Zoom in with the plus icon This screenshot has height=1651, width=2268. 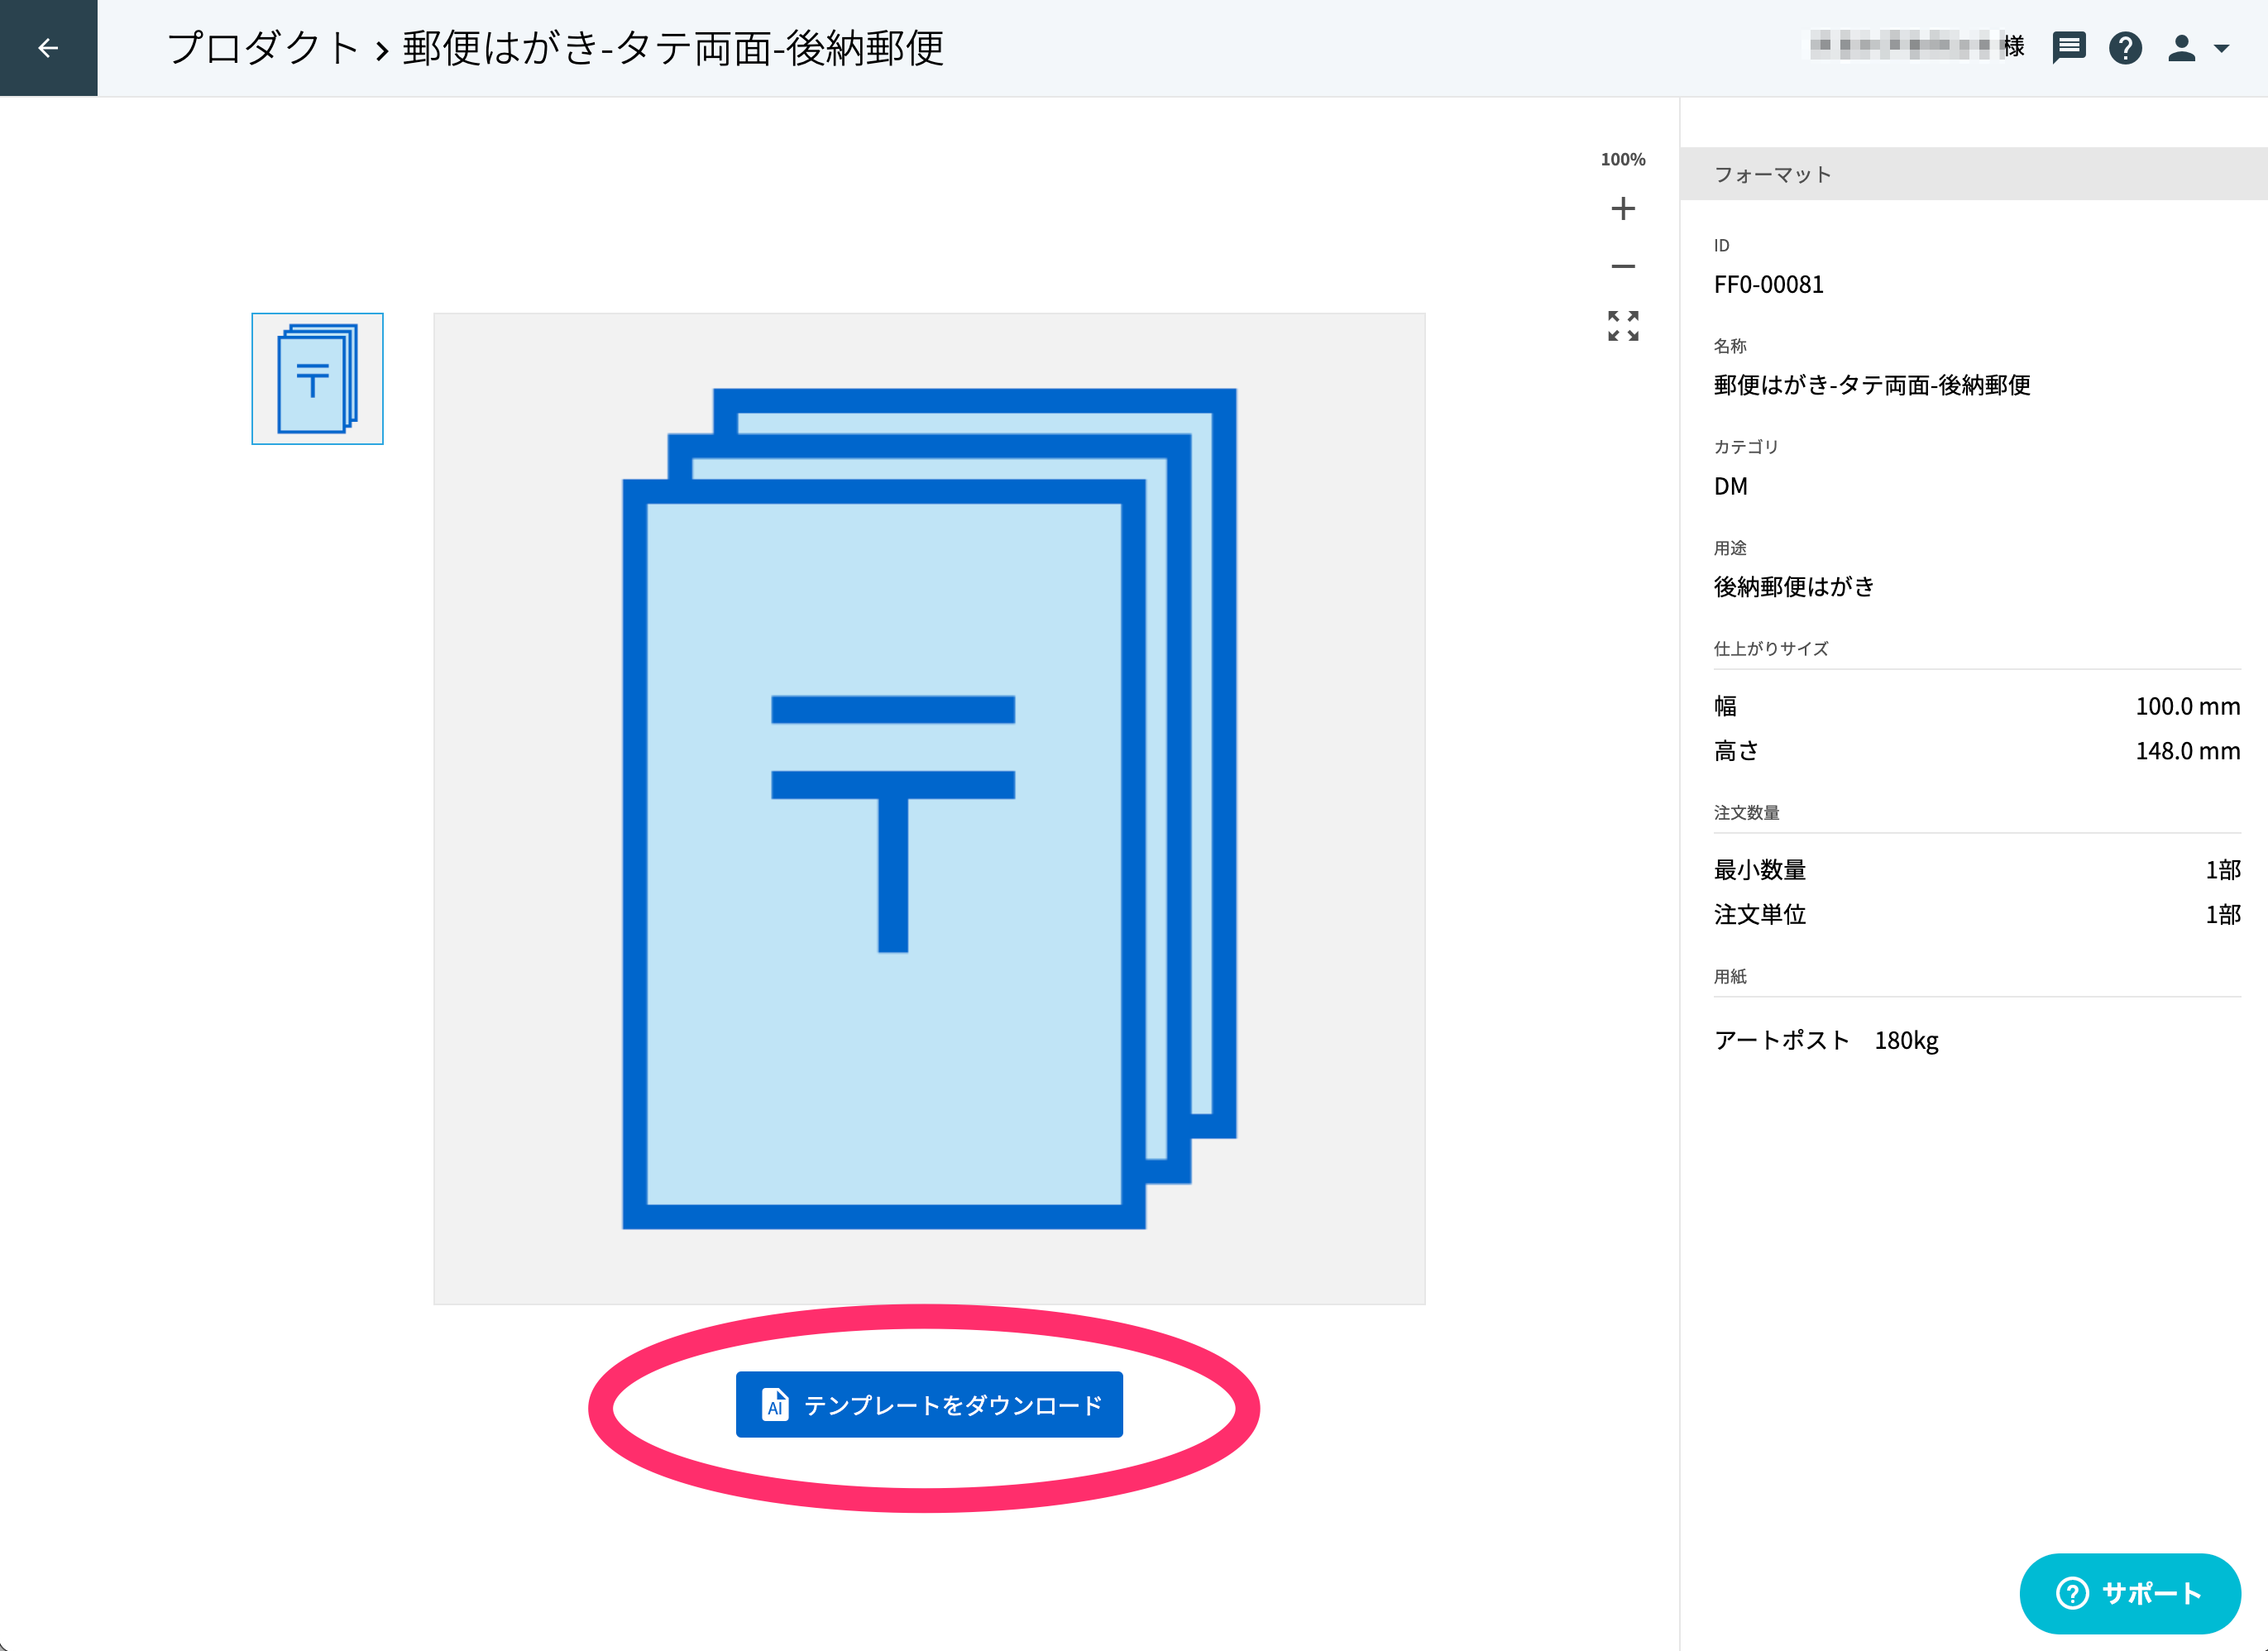(1623, 208)
